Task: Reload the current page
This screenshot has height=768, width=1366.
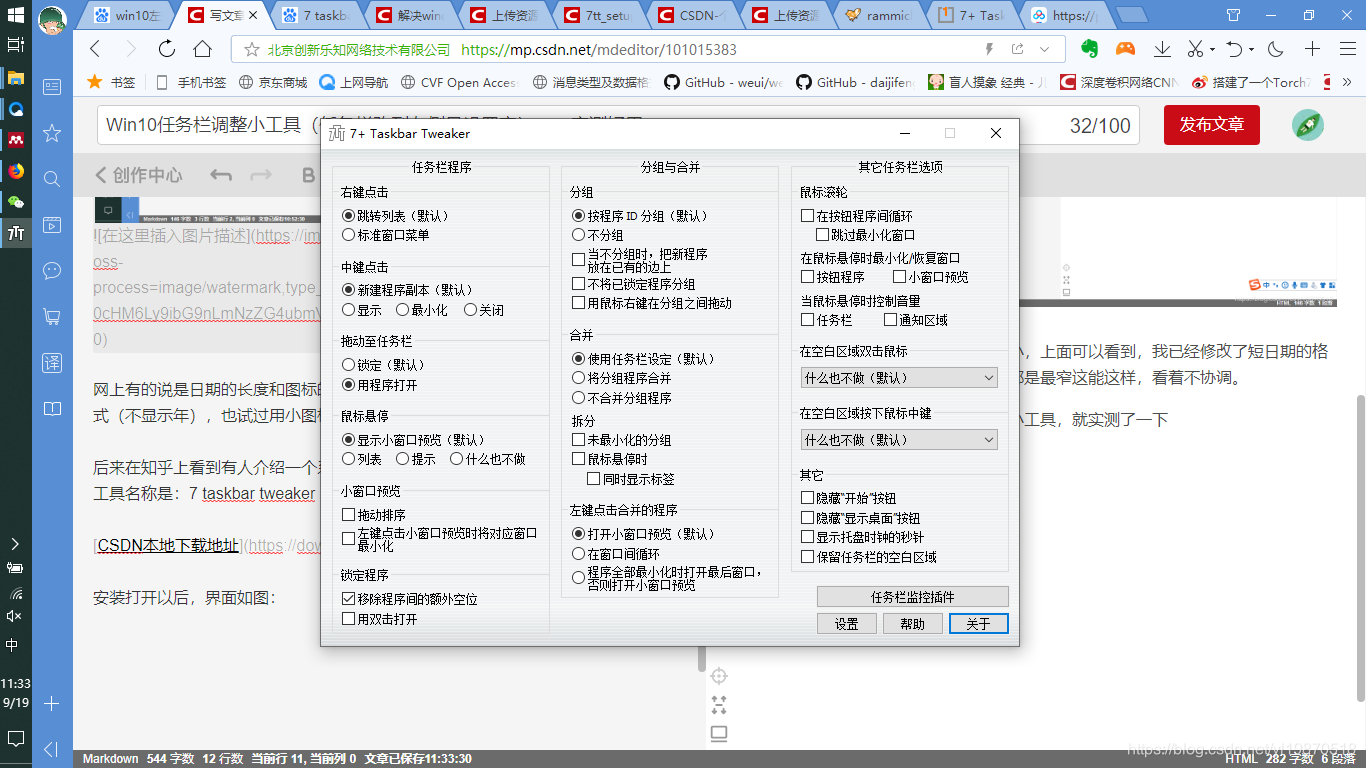Action: tap(167, 49)
